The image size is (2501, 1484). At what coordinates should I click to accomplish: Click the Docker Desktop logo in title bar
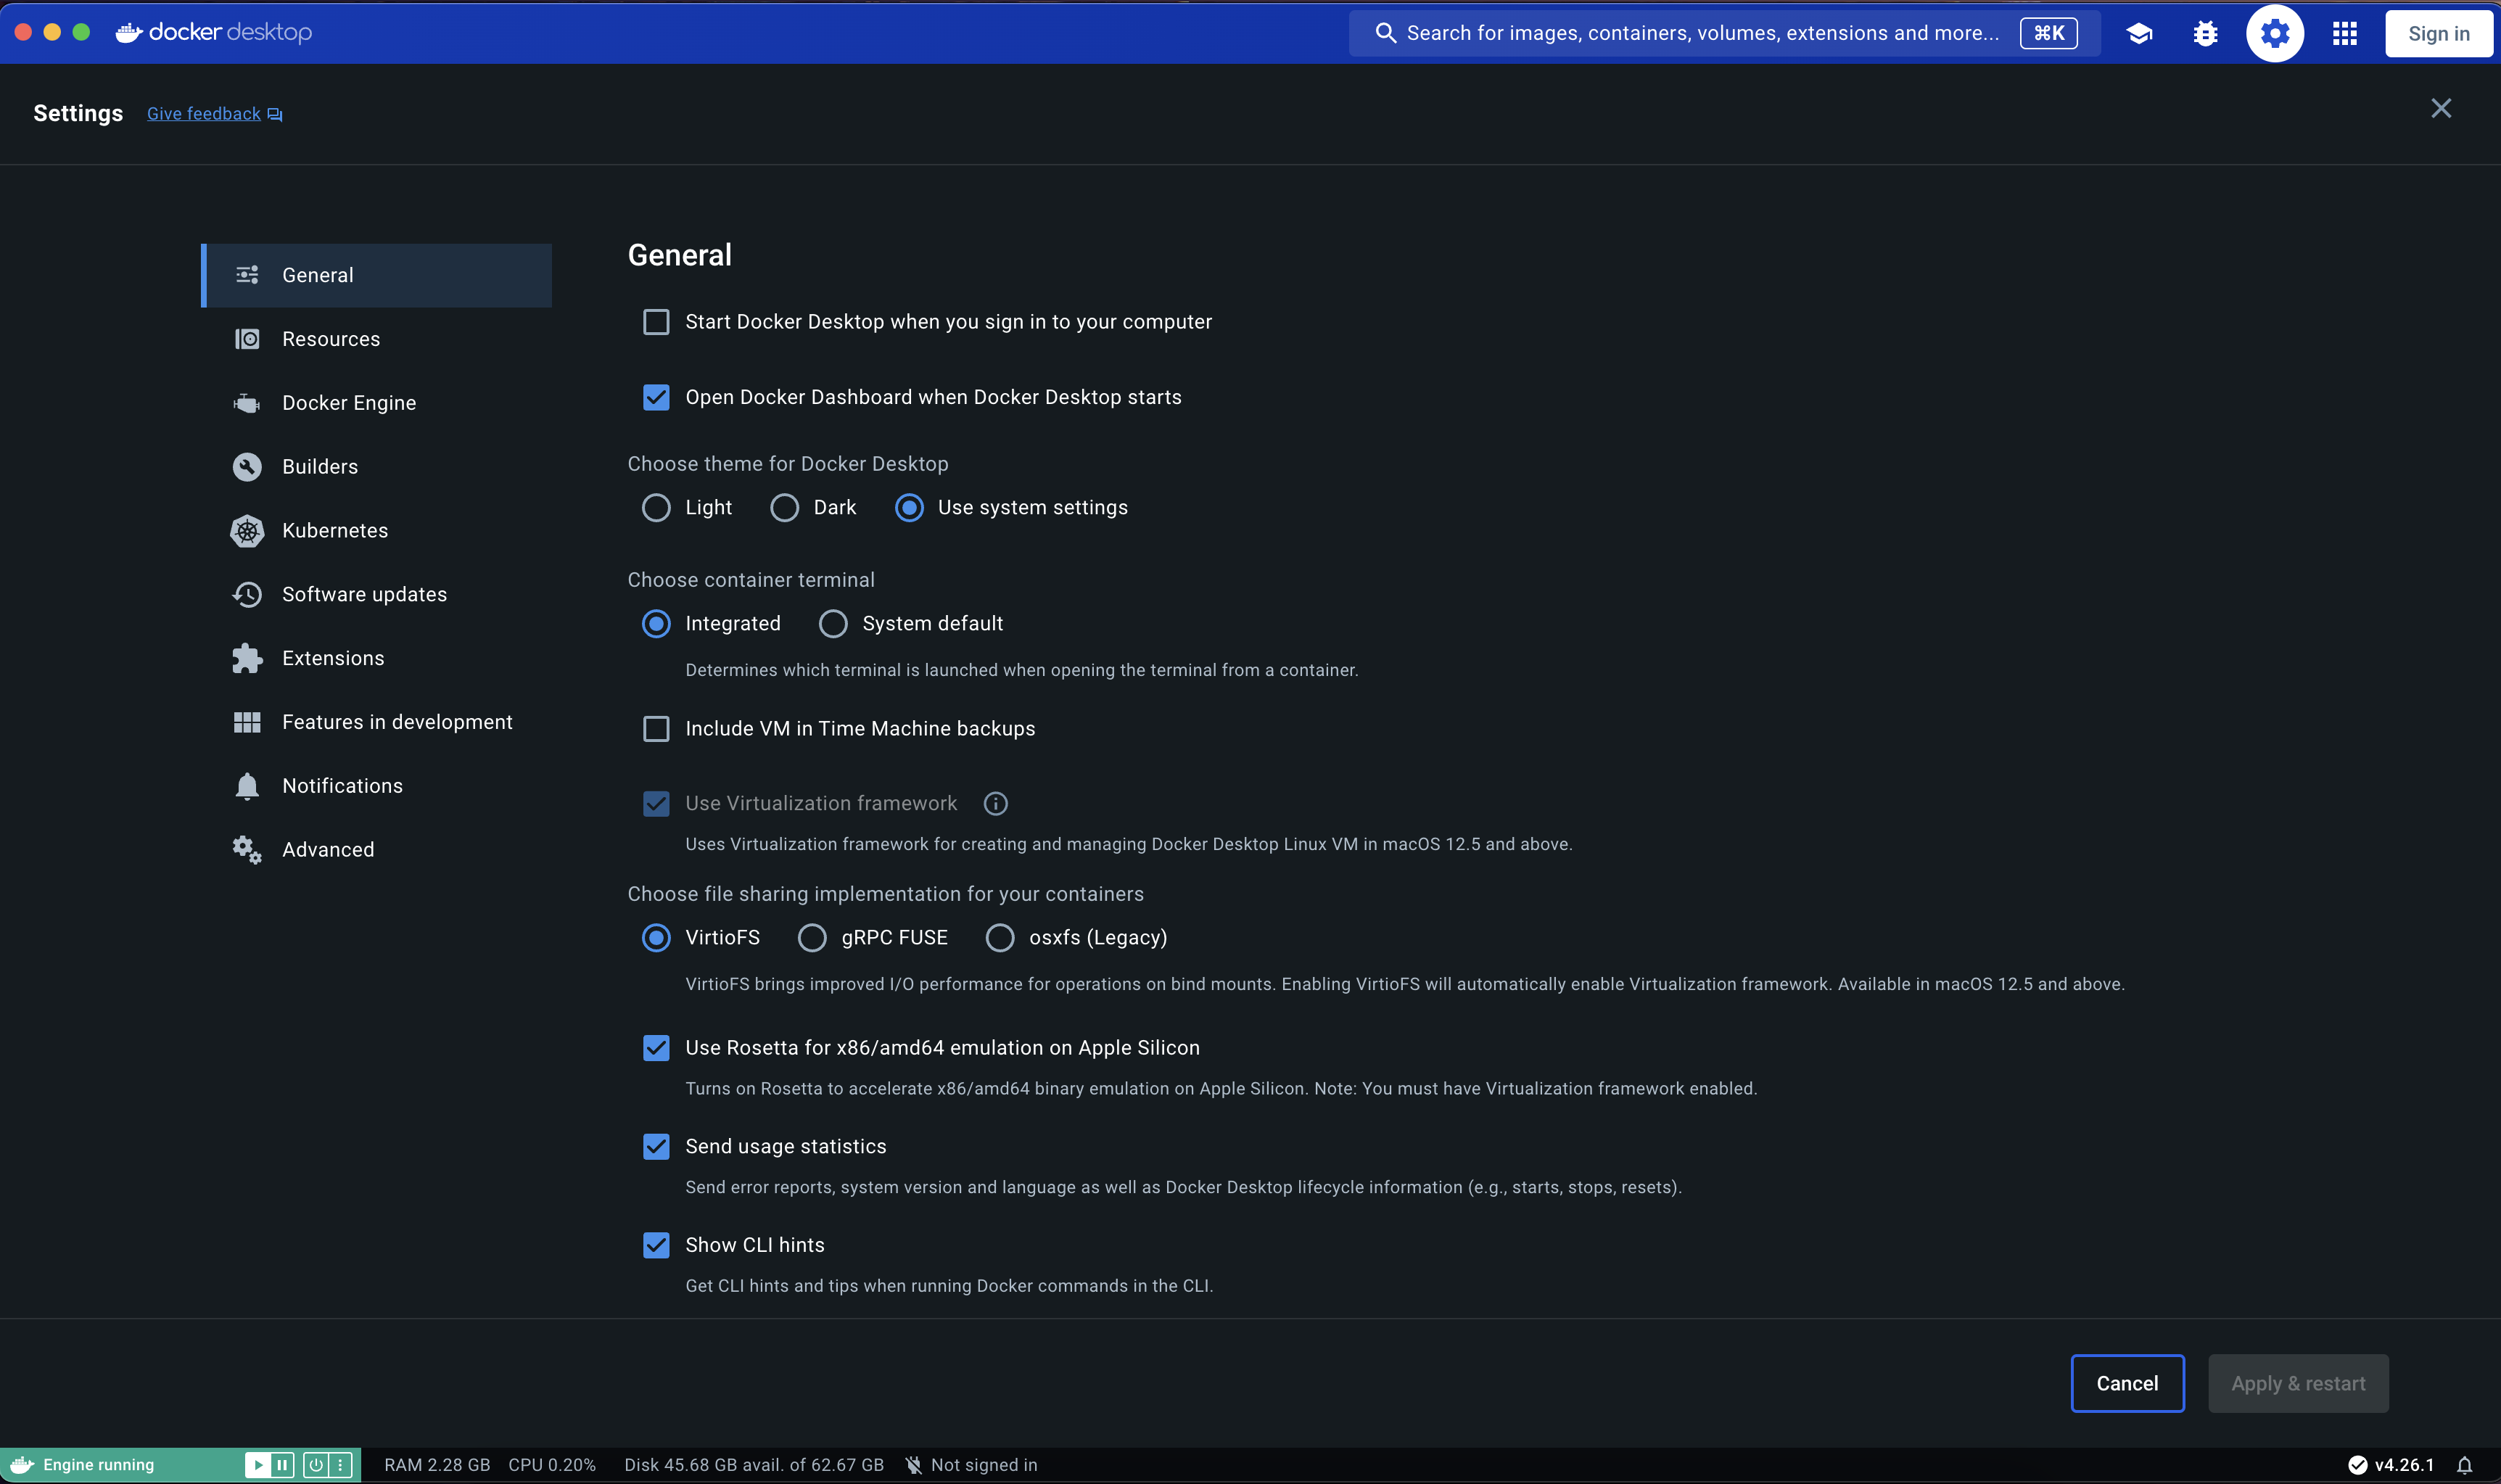pyautogui.click(x=213, y=32)
